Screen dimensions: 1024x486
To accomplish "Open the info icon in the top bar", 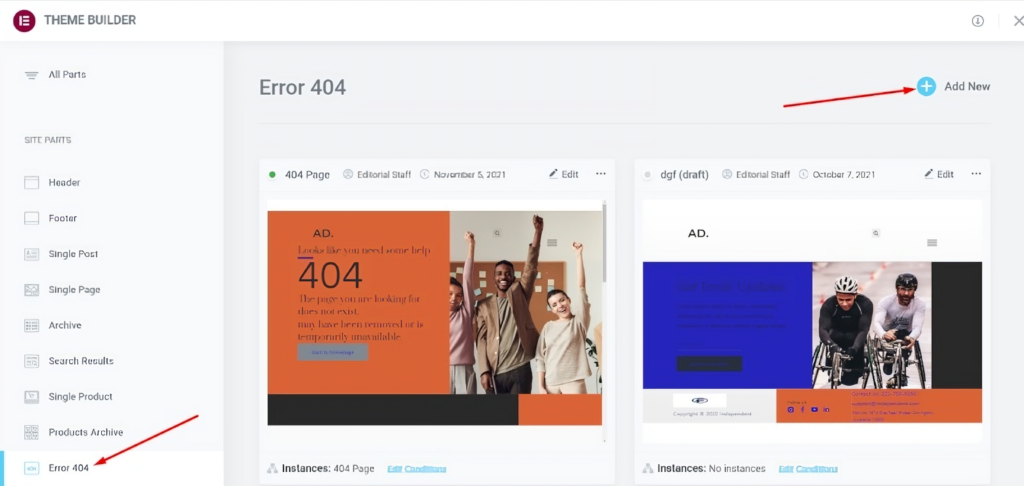I will point(978,21).
